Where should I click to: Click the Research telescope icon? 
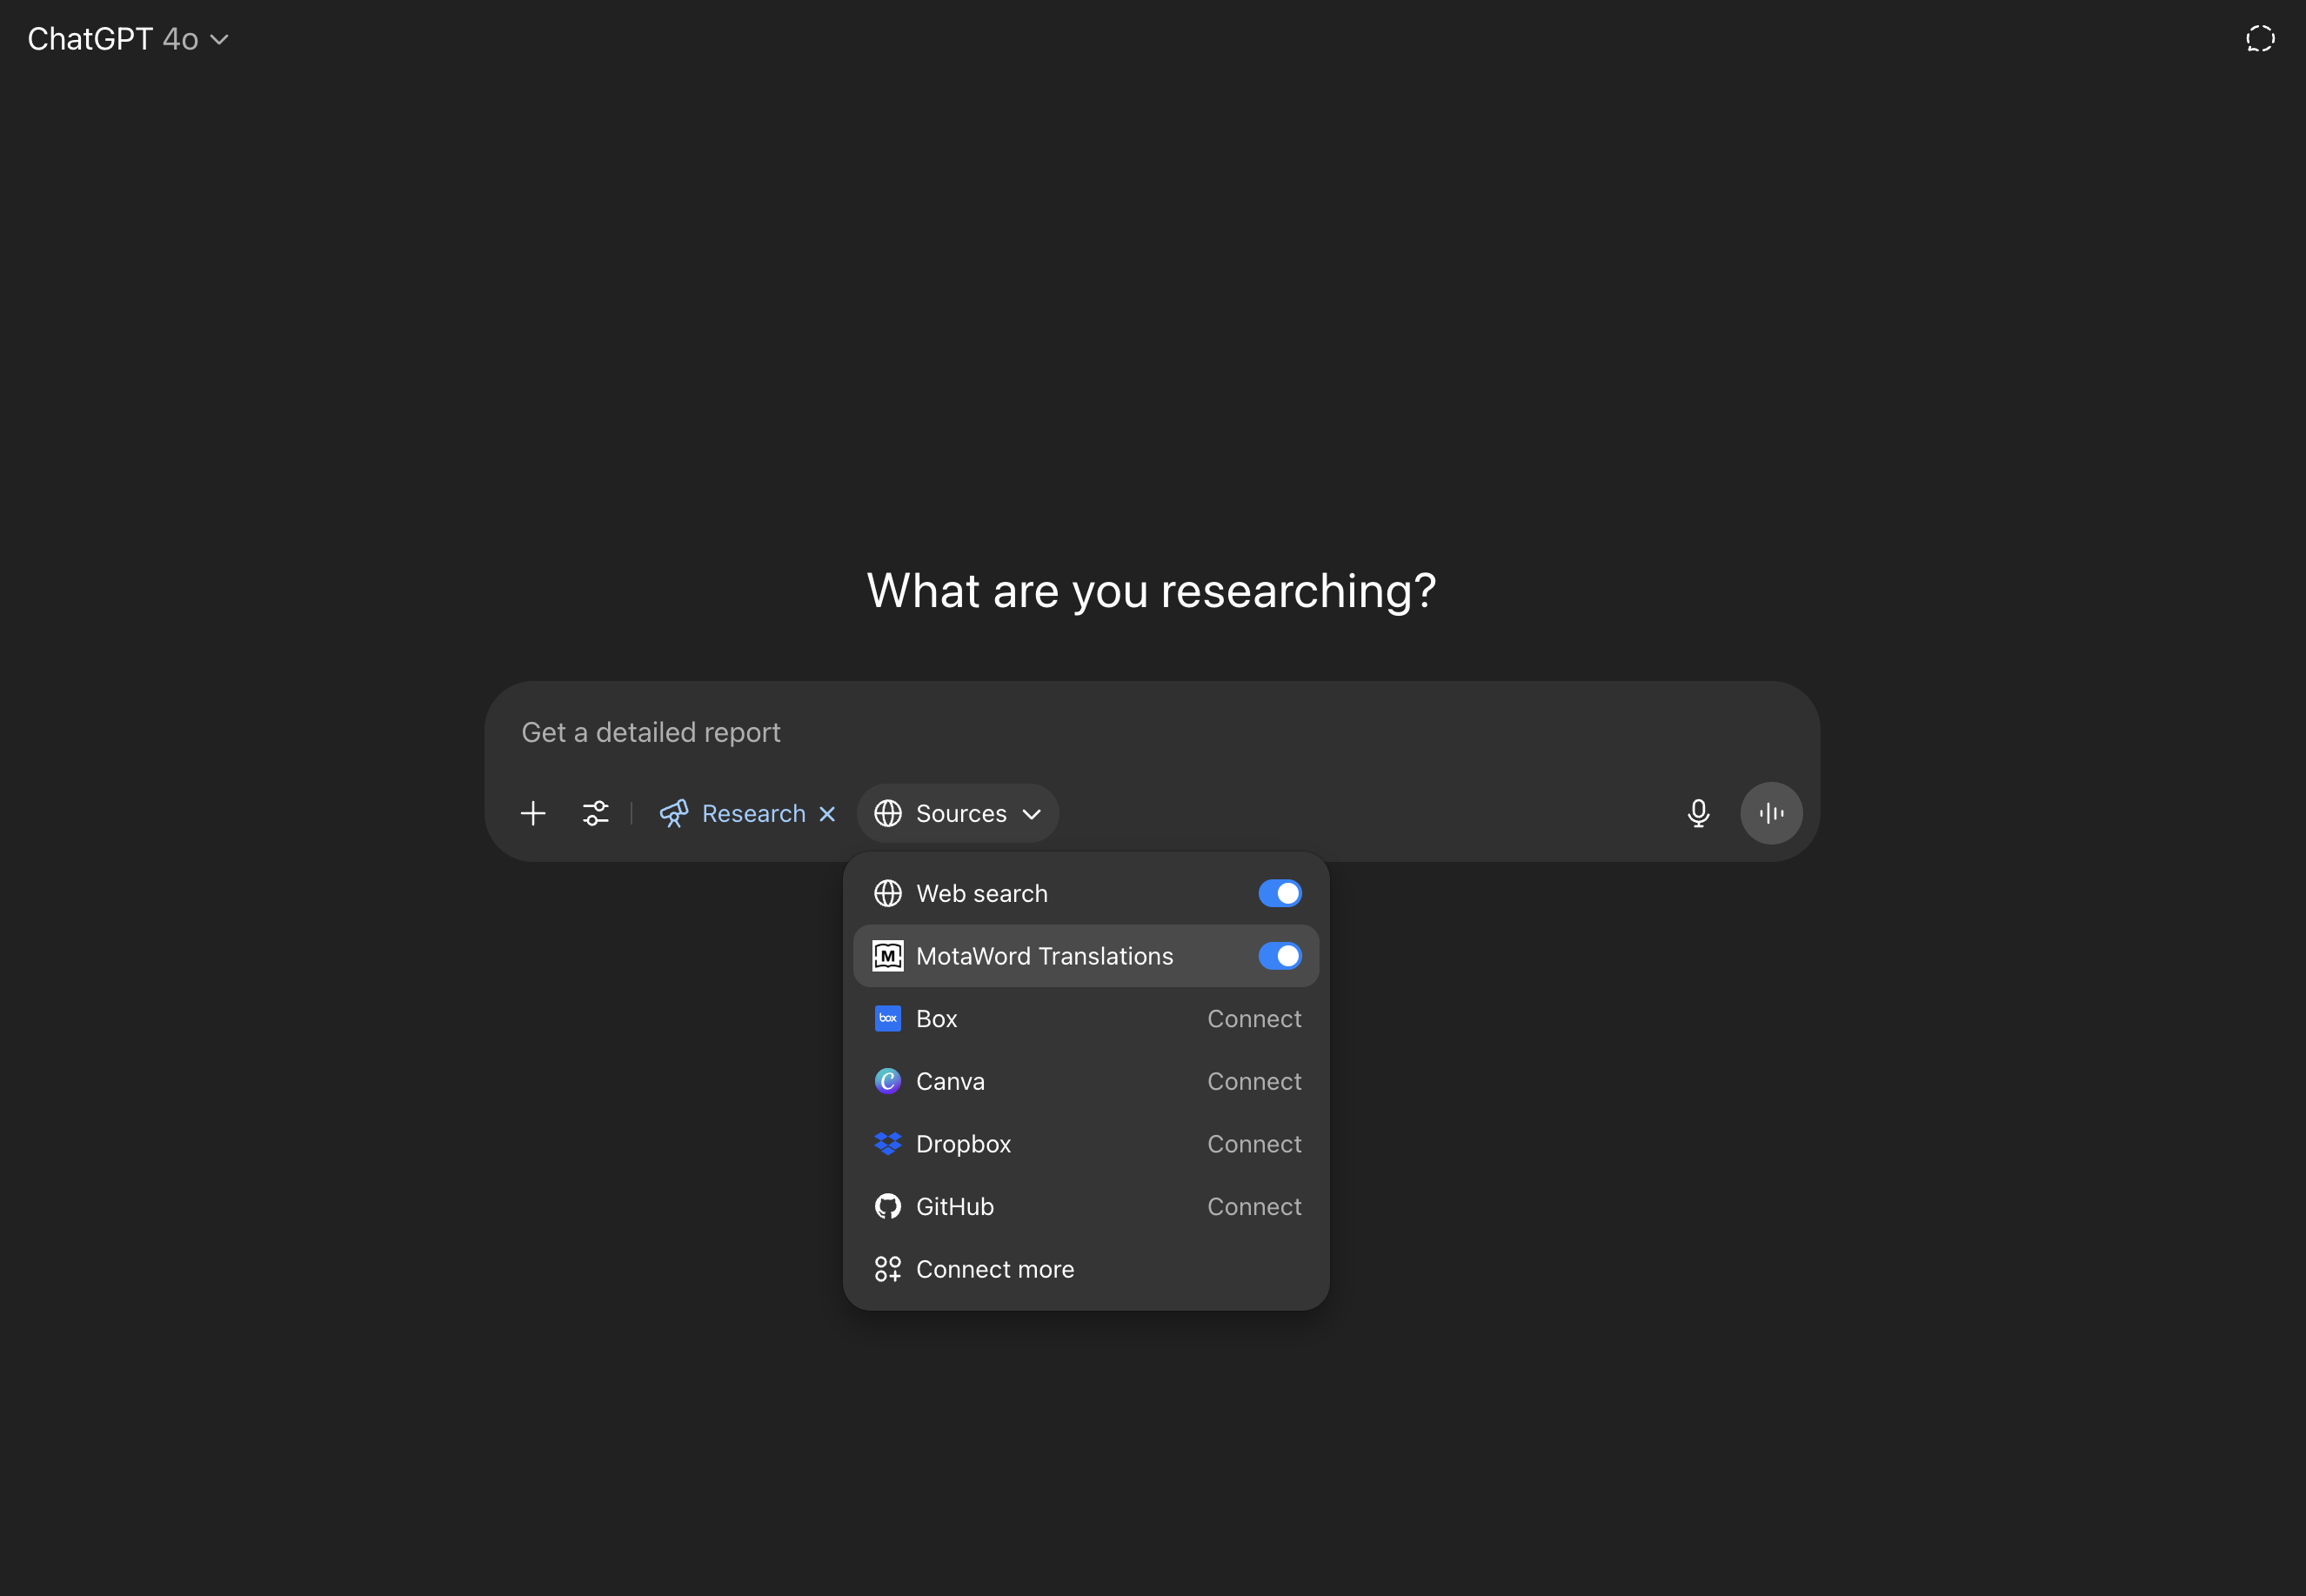[x=674, y=813]
